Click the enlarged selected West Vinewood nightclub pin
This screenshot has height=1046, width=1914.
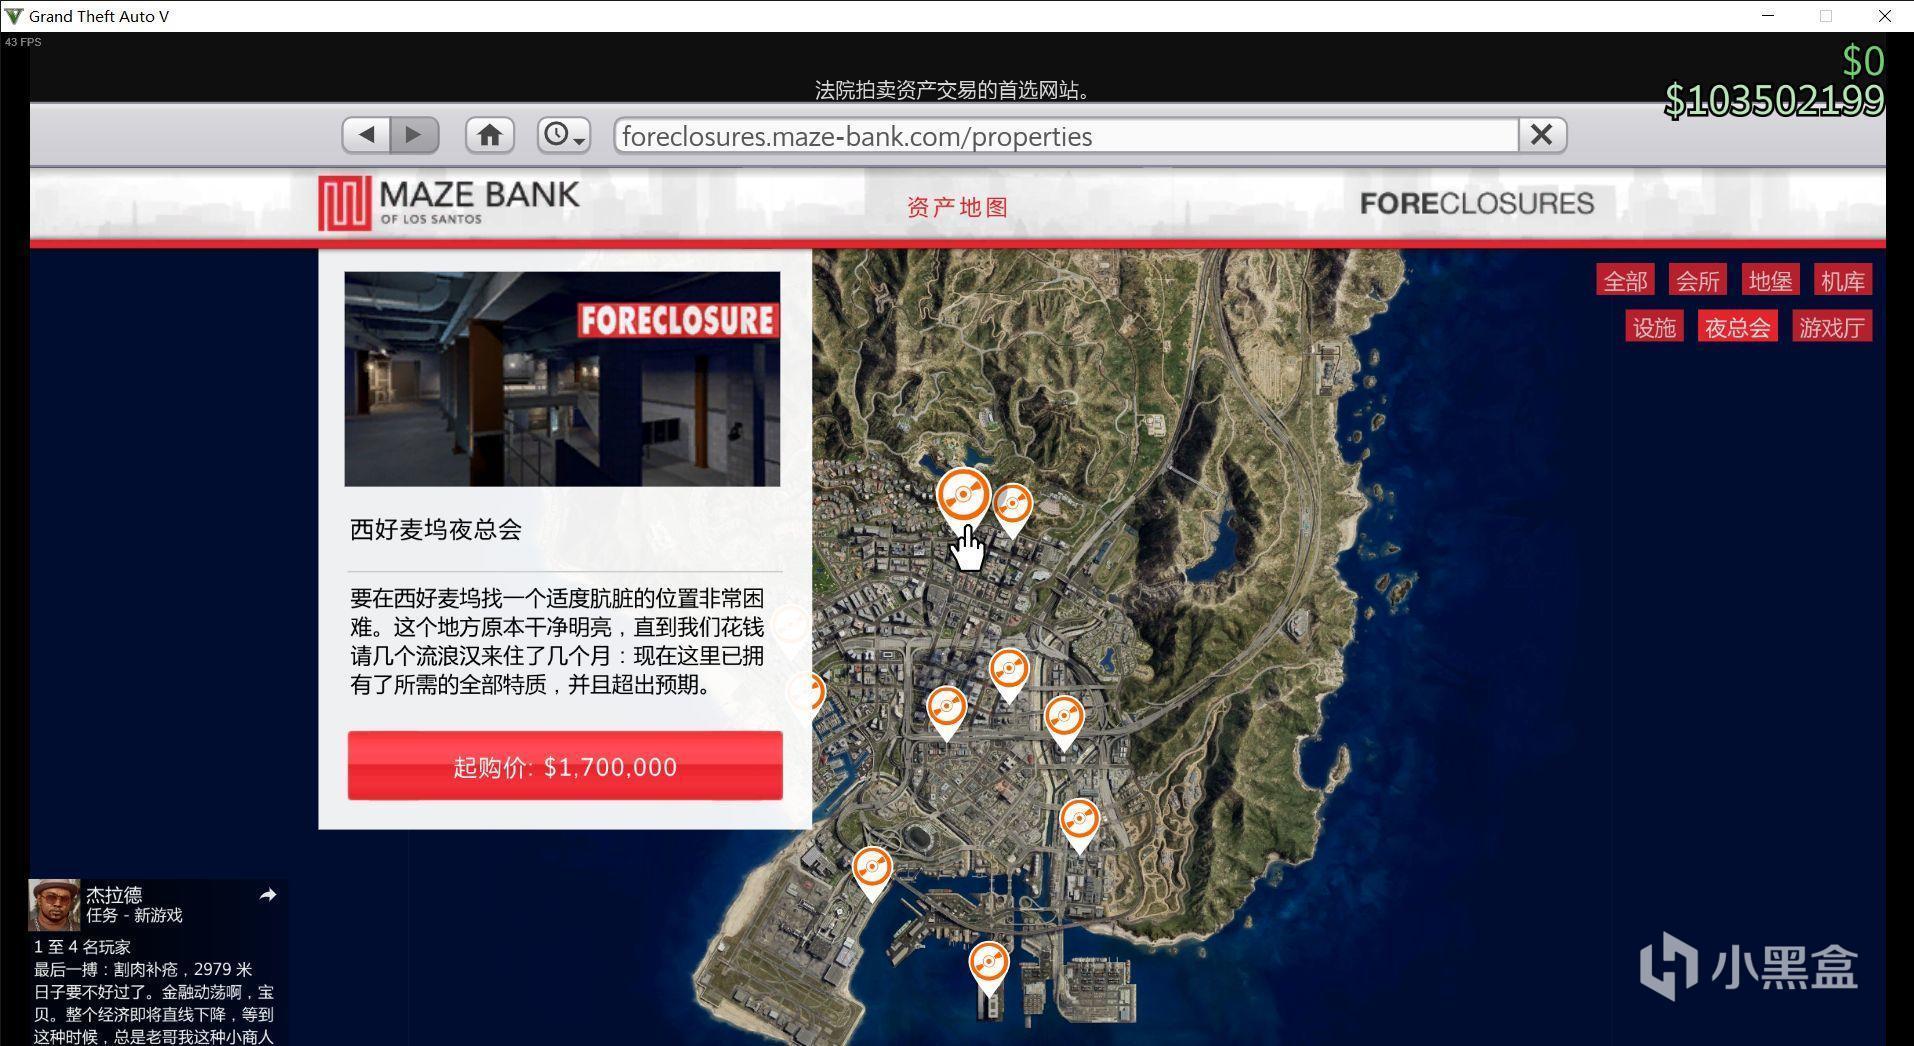coord(964,498)
